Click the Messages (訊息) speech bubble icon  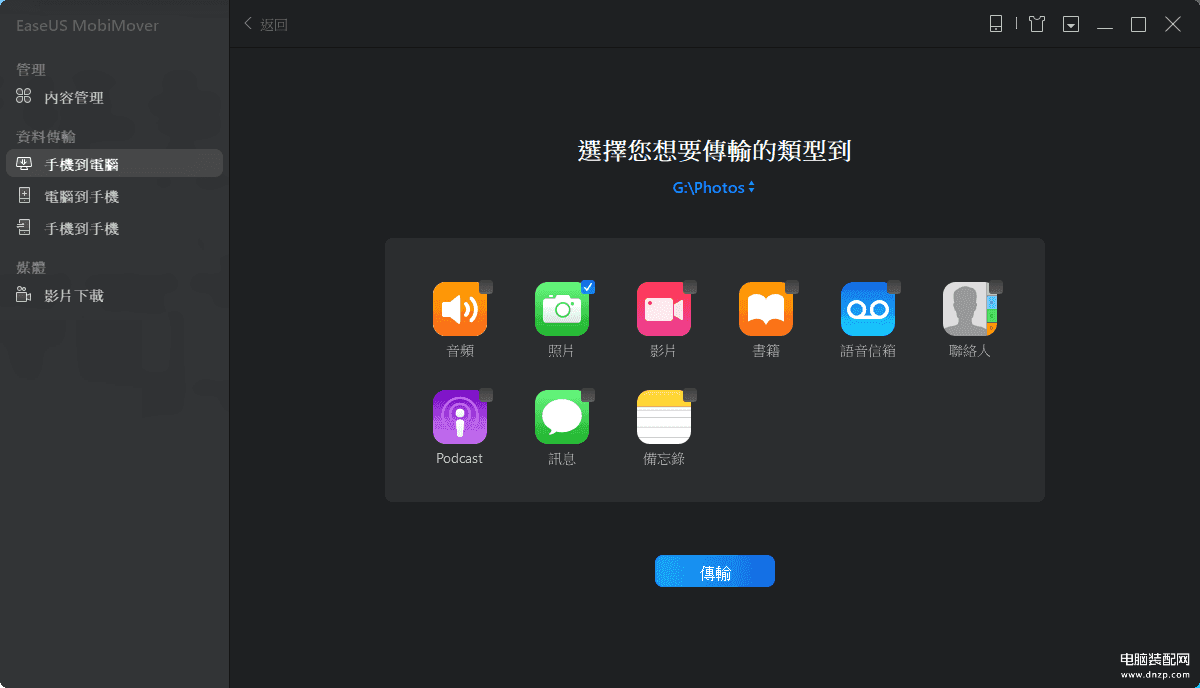coord(562,417)
